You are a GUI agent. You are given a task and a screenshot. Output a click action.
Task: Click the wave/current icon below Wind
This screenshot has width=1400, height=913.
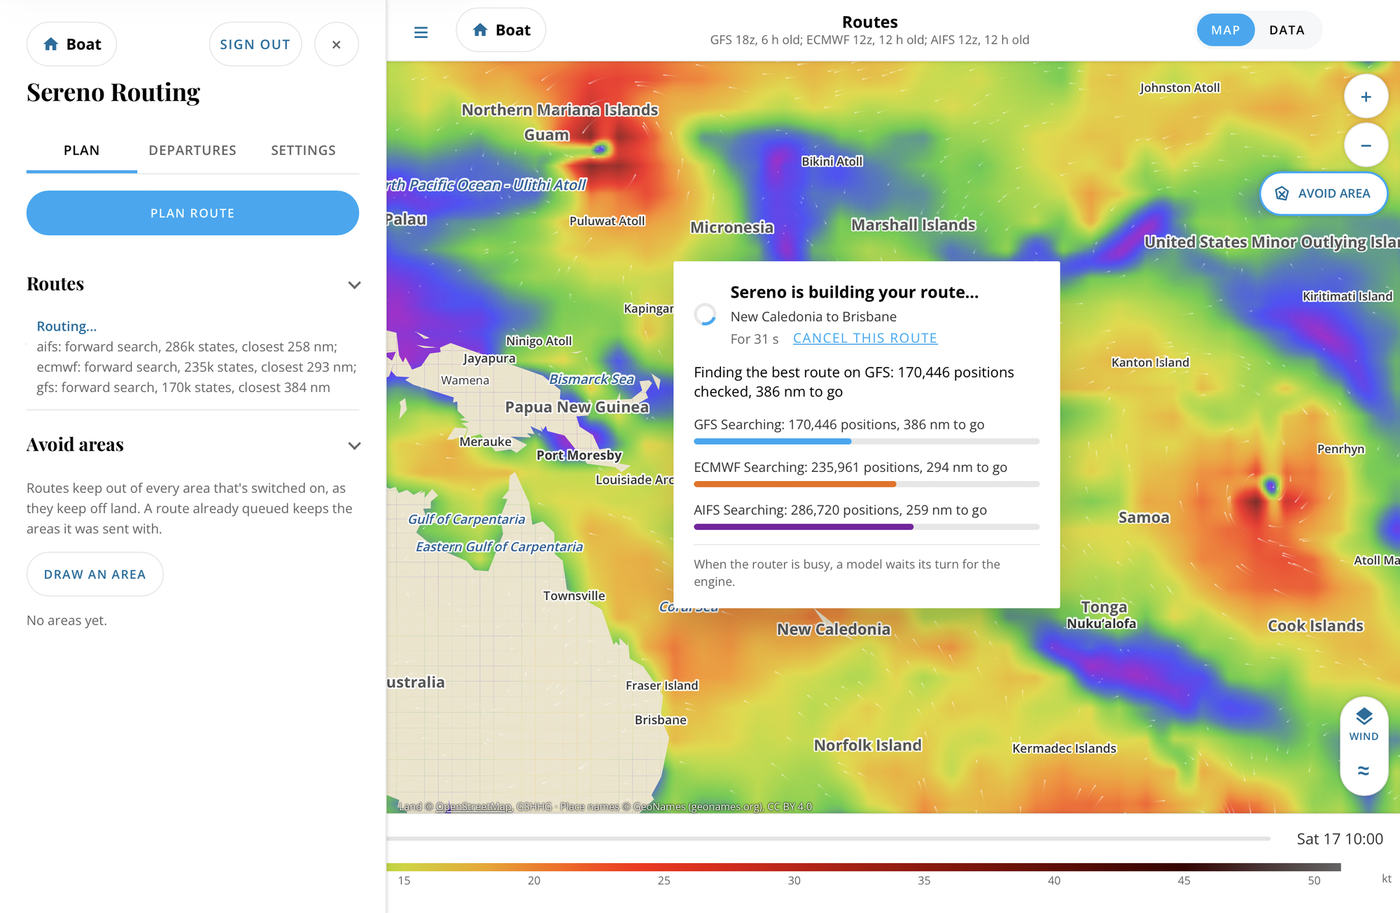click(1364, 770)
